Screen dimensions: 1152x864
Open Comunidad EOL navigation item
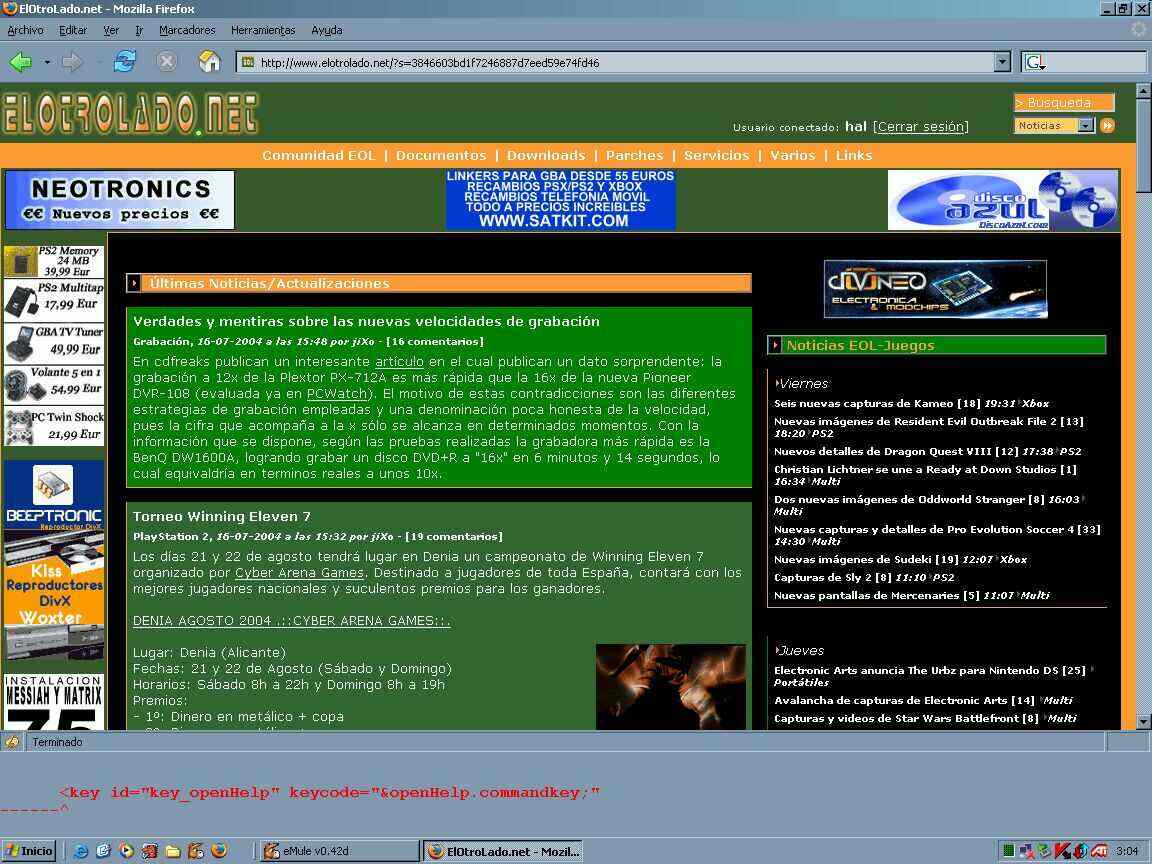click(319, 155)
